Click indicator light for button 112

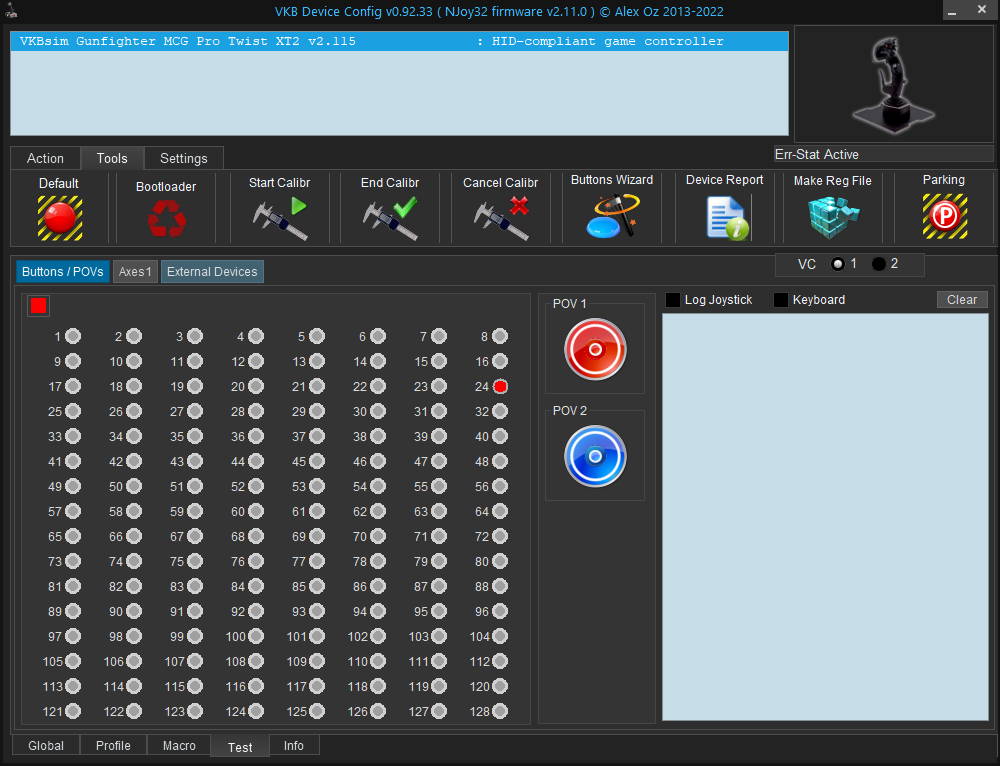[501, 661]
